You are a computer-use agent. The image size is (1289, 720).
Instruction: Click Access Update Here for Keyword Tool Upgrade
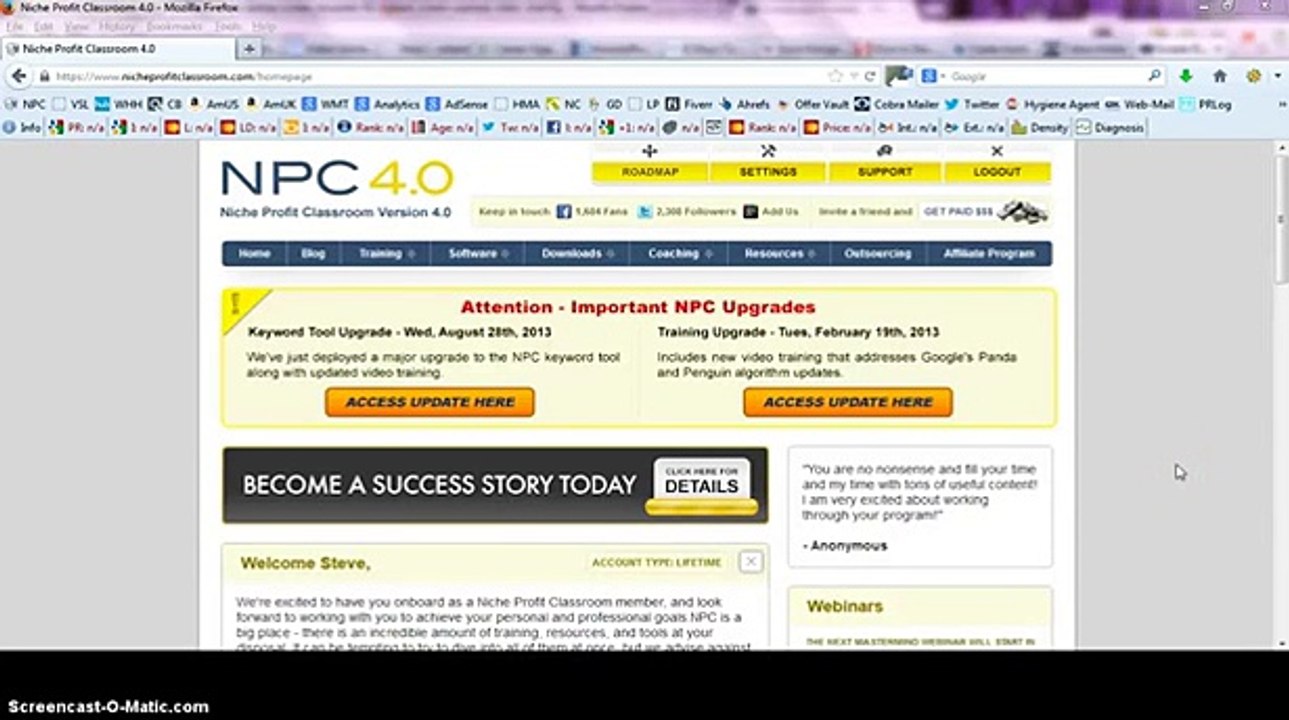click(430, 402)
